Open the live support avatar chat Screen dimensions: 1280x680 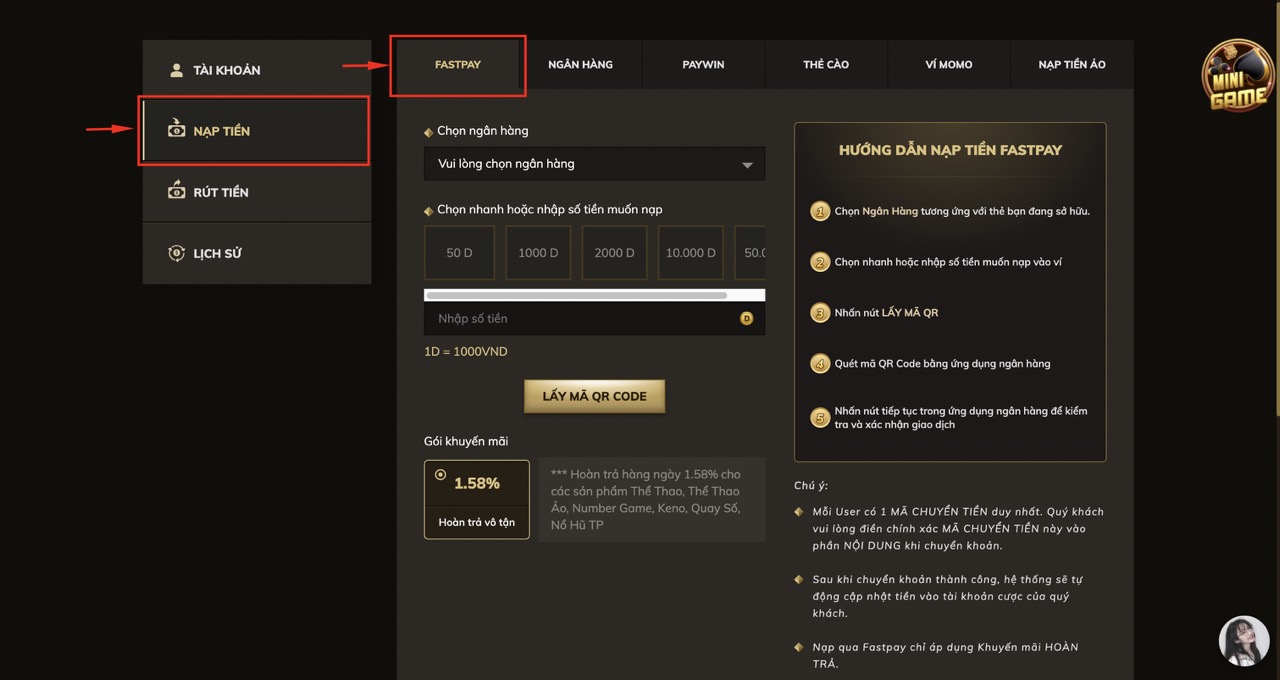(x=1244, y=641)
